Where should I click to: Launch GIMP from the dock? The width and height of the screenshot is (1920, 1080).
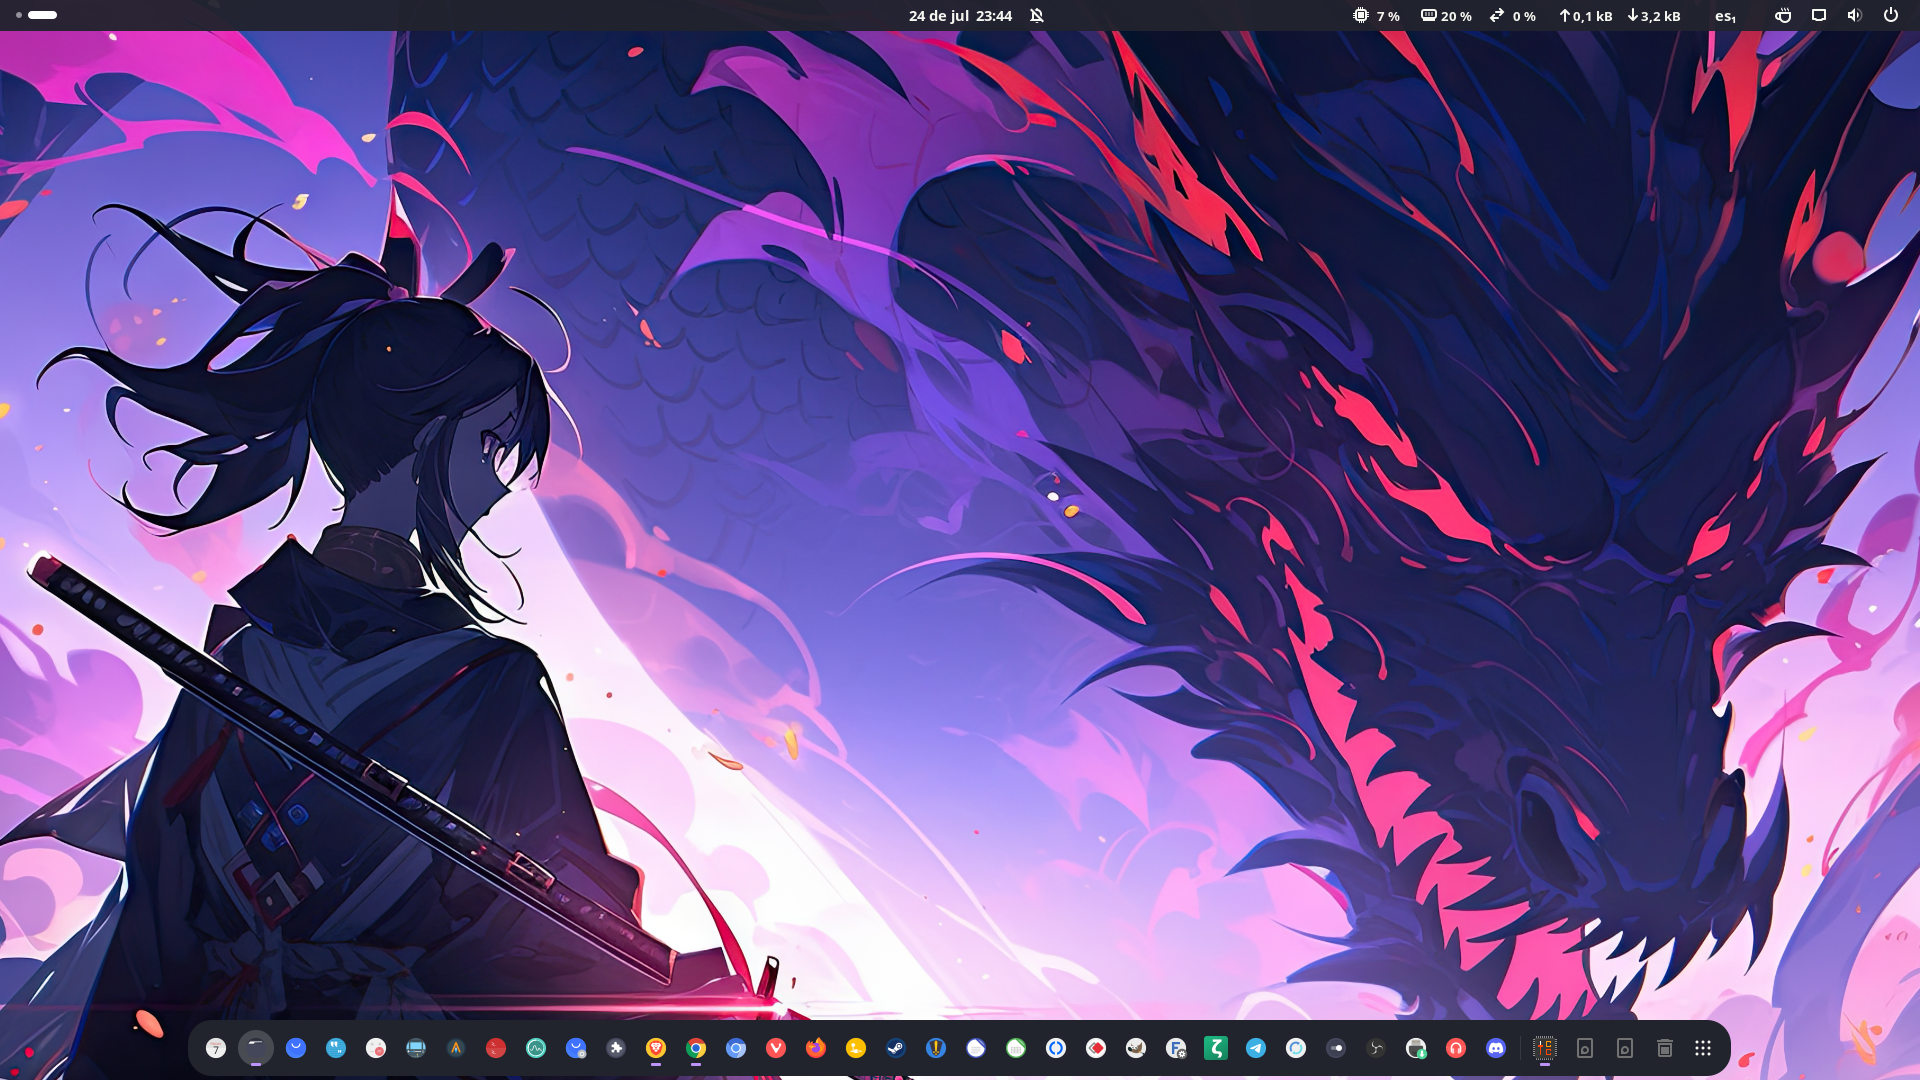pyautogui.click(x=1136, y=1048)
